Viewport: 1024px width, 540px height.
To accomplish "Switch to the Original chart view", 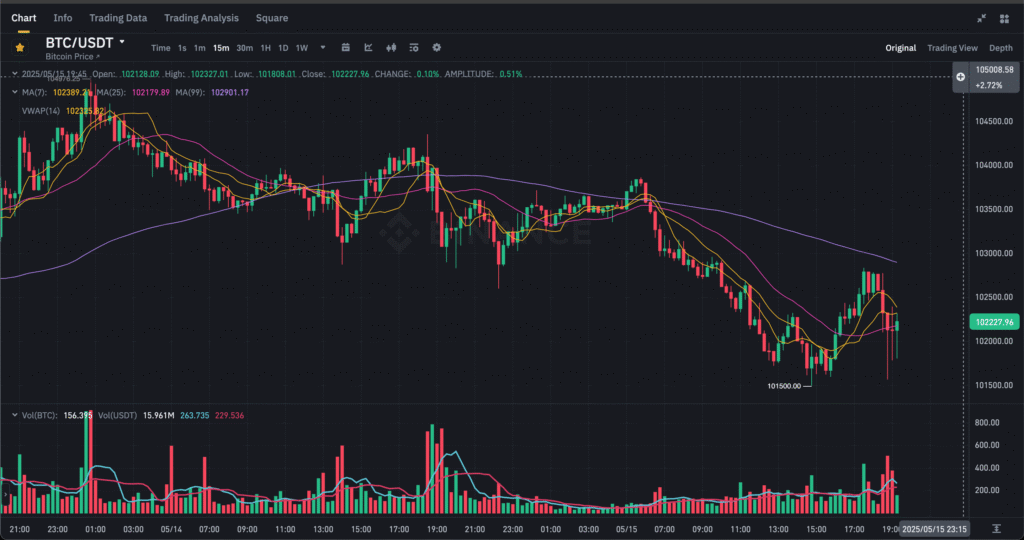I will point(900,48).
